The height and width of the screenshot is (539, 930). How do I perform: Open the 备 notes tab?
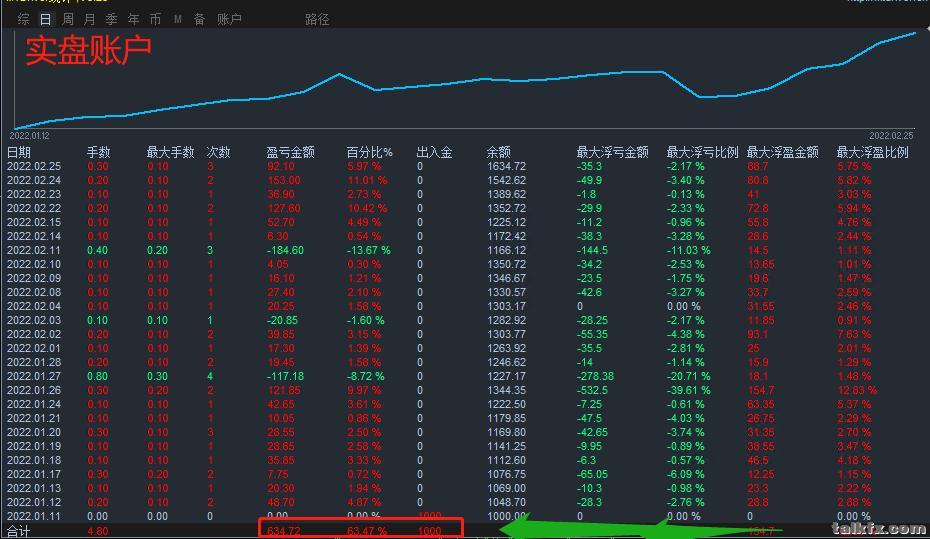pos(199,19)
